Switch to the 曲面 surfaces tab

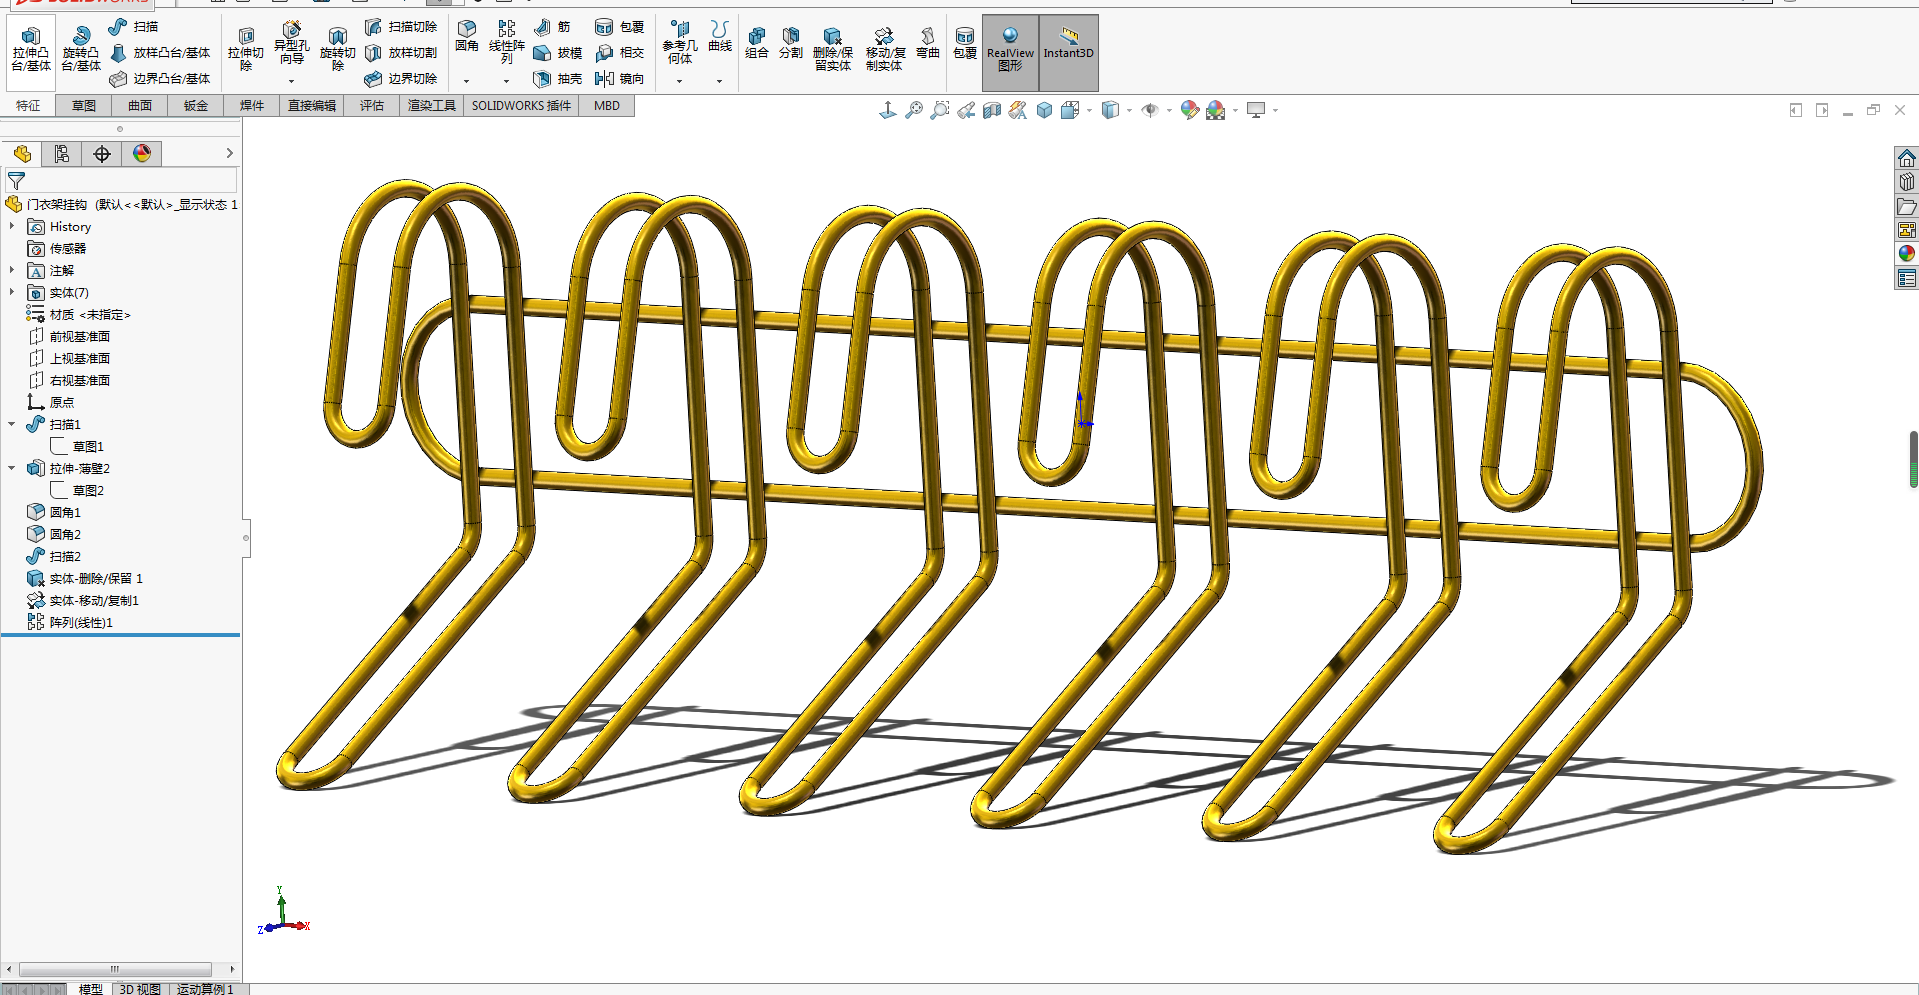coord(140,106)
